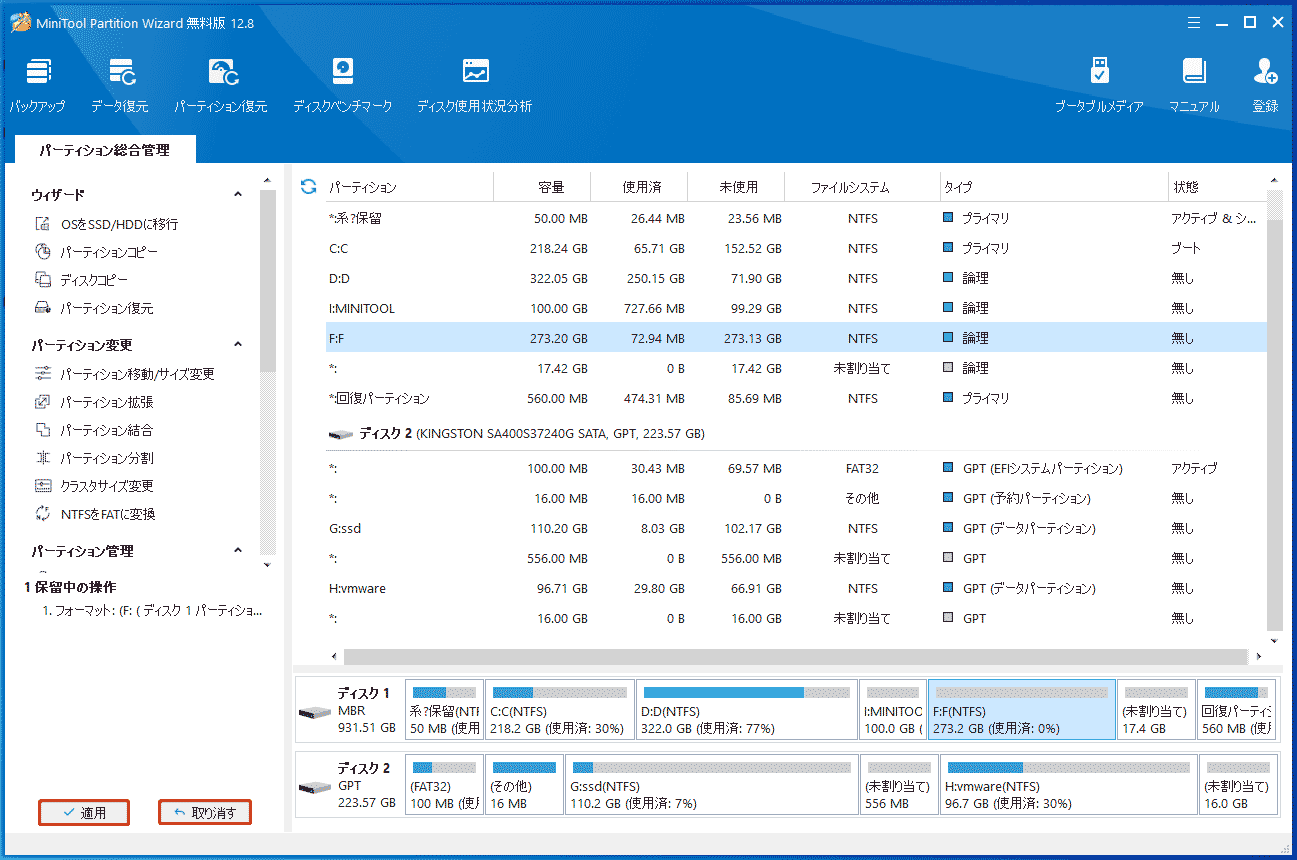Select the H:vmware partition row

(x=796, y=588)
